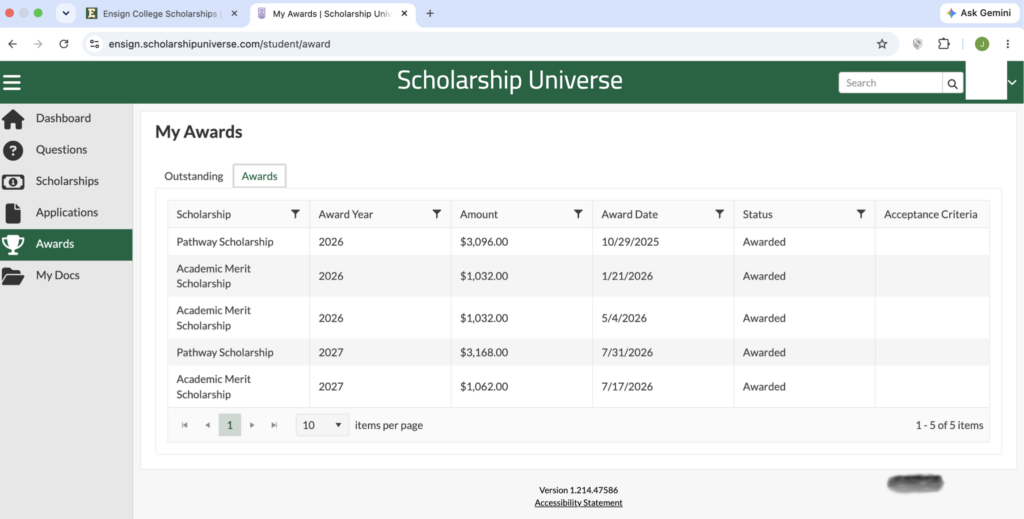Click the Search input field

[890, 83]
